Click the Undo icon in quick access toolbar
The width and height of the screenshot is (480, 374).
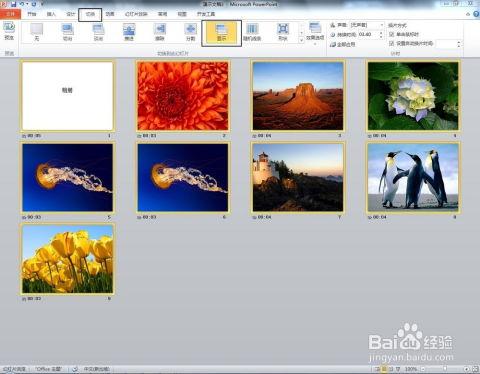[x=22, y=4]
